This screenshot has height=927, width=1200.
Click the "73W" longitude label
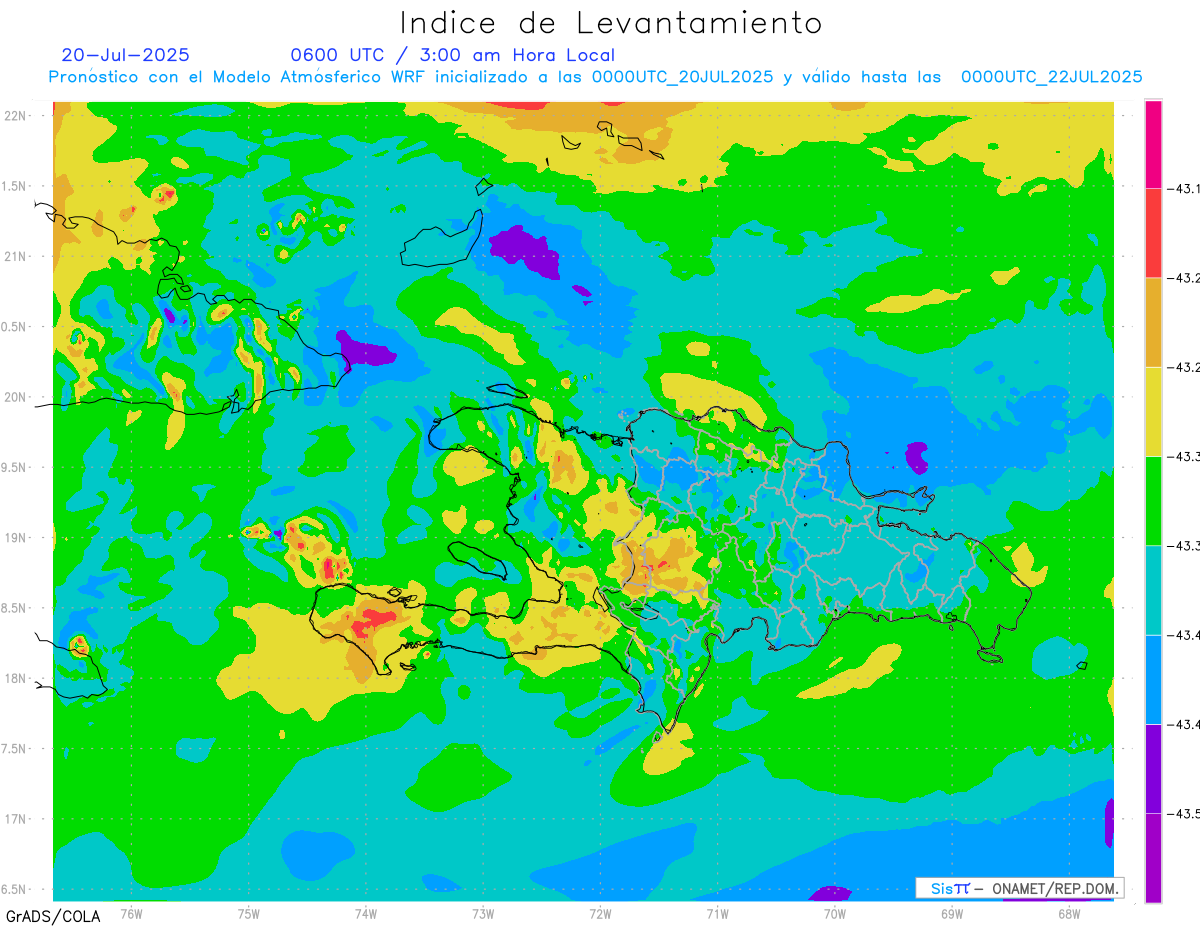pyautogui.click(x=483, y=912)
